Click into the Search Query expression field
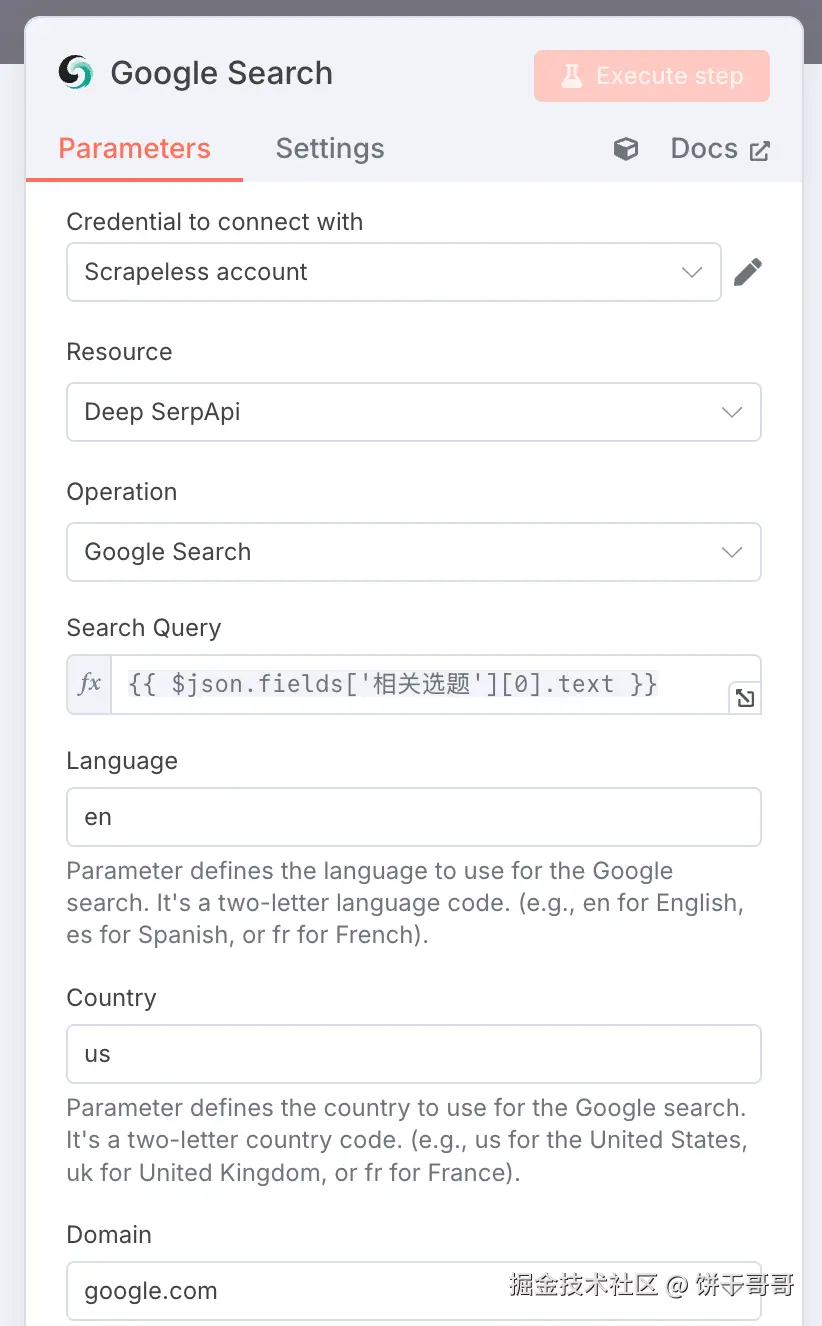Viewport: 822px width, 1326px height. (x=420, y=684)
